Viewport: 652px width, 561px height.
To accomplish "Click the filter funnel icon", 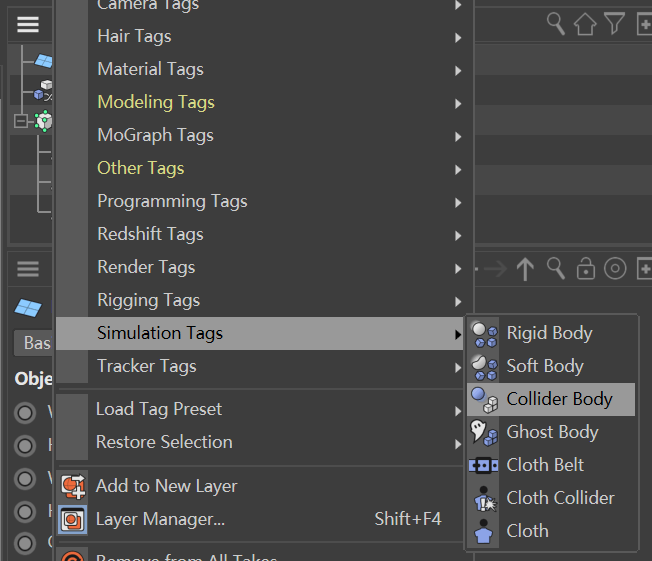I will coord(615,24).
